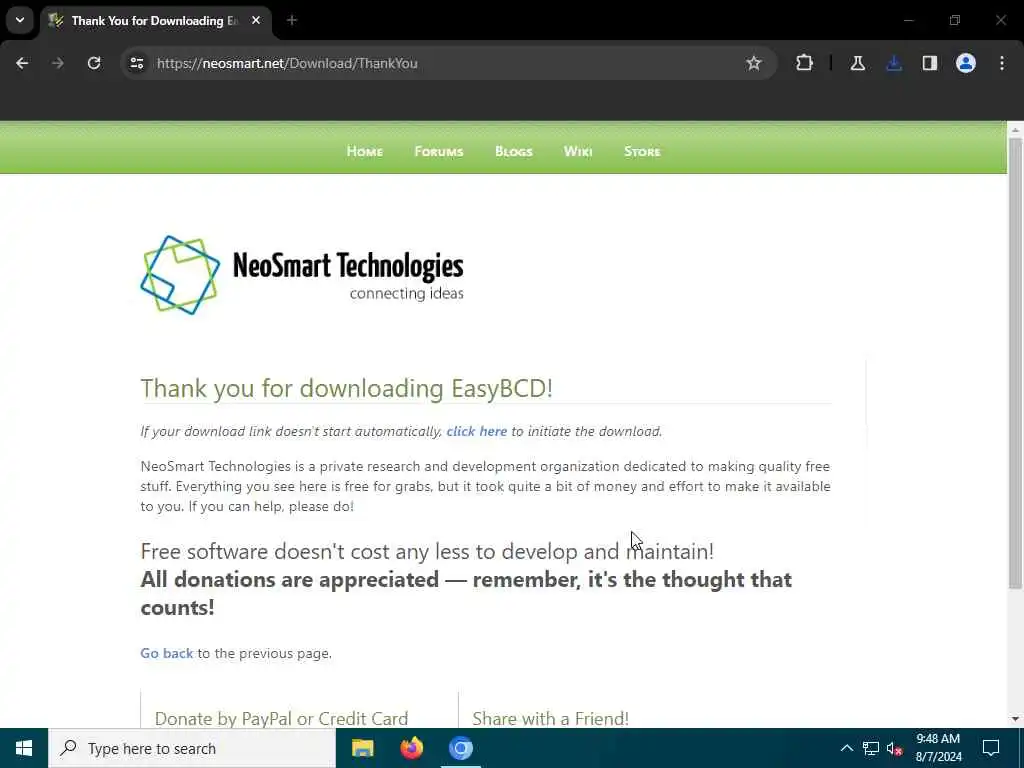The width and height of the screenshot is (1024, 768).
Task: Open the Home navigation item
Action: [x=364, y=152]
